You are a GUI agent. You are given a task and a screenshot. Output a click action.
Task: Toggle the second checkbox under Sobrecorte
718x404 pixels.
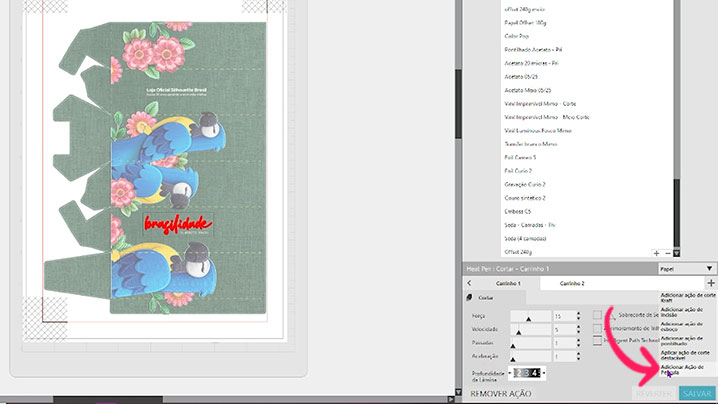(597, 329)
